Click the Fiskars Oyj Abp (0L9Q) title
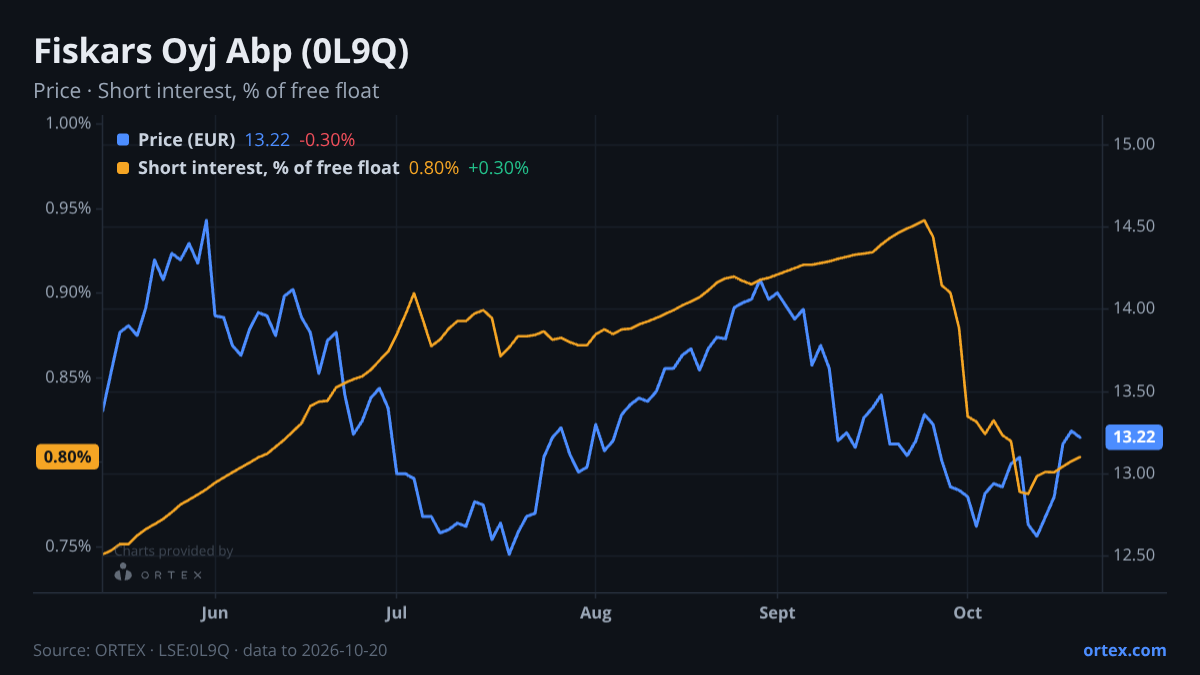 [221, 52]
